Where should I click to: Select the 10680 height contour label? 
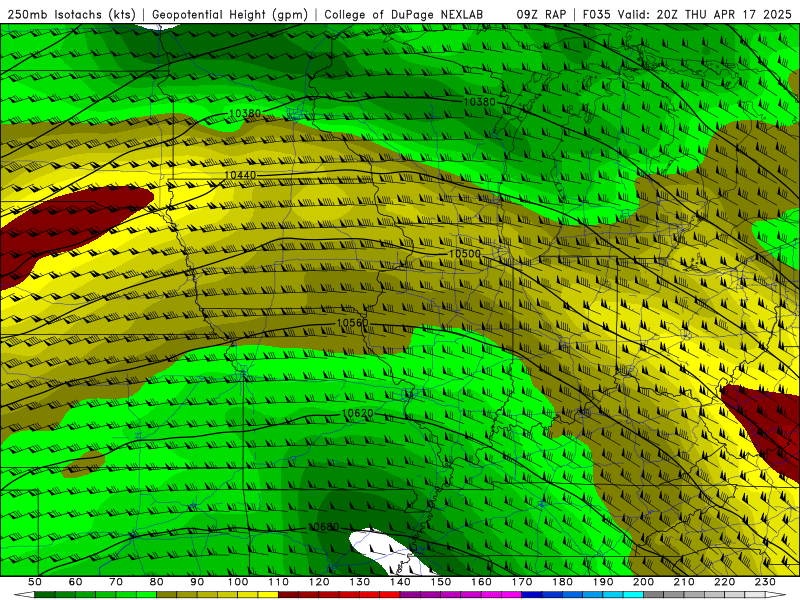coord(323,527)
